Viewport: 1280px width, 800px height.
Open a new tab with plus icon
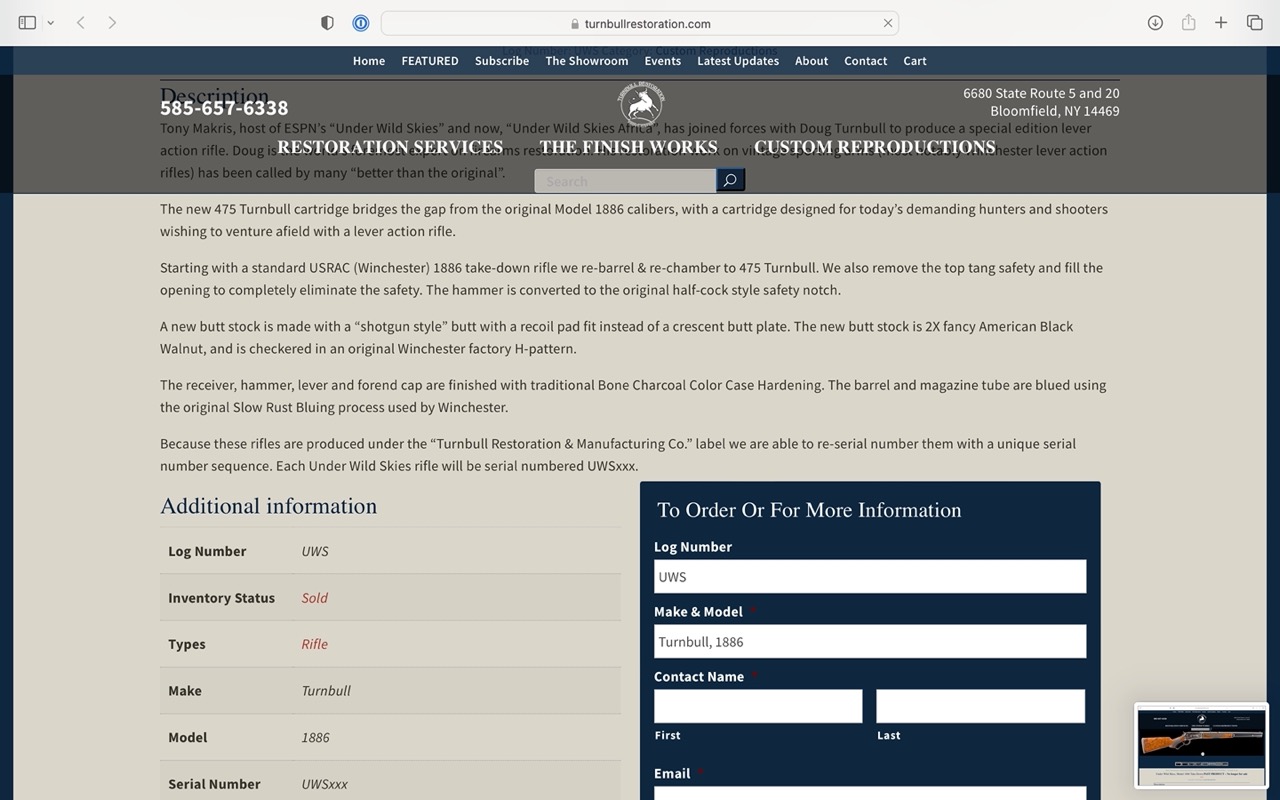tap(1221, 23)
